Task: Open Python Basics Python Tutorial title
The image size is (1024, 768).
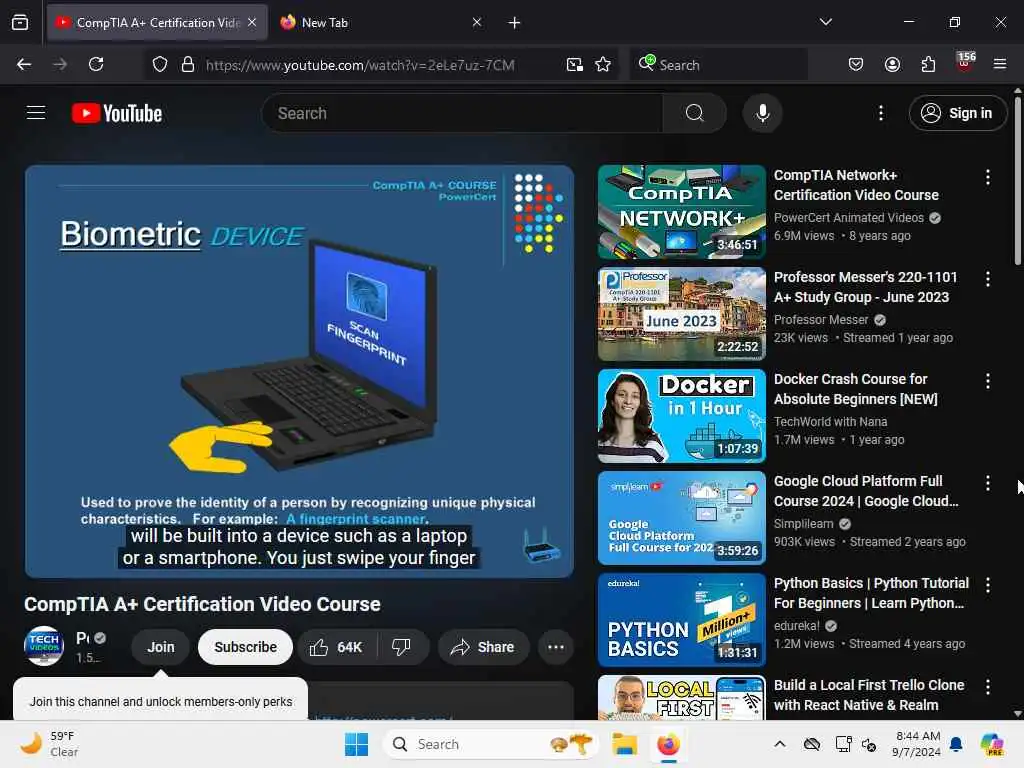Action: (x=871, y=592)
